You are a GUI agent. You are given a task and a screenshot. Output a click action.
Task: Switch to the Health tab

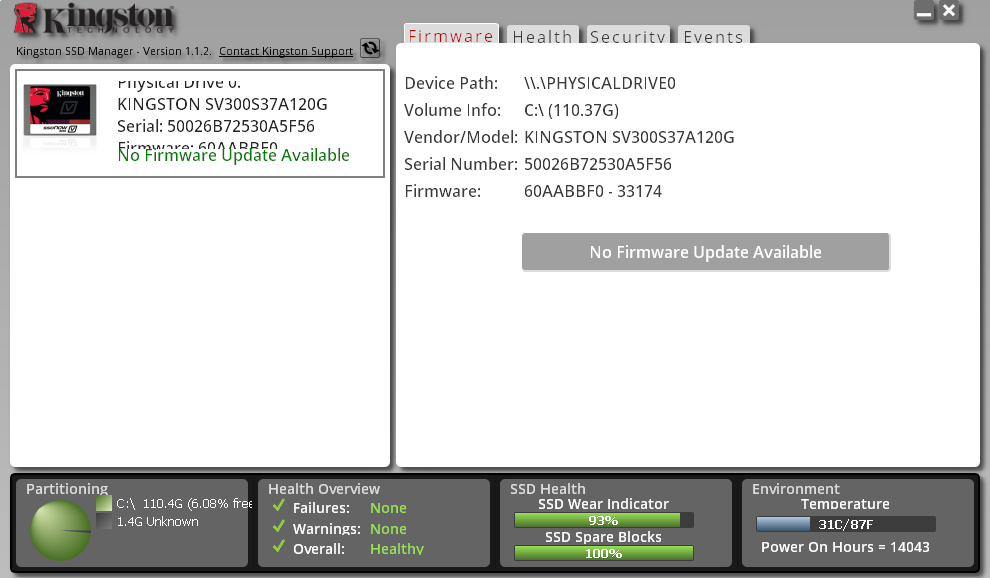pyautogui.click(x=542, y=36)
